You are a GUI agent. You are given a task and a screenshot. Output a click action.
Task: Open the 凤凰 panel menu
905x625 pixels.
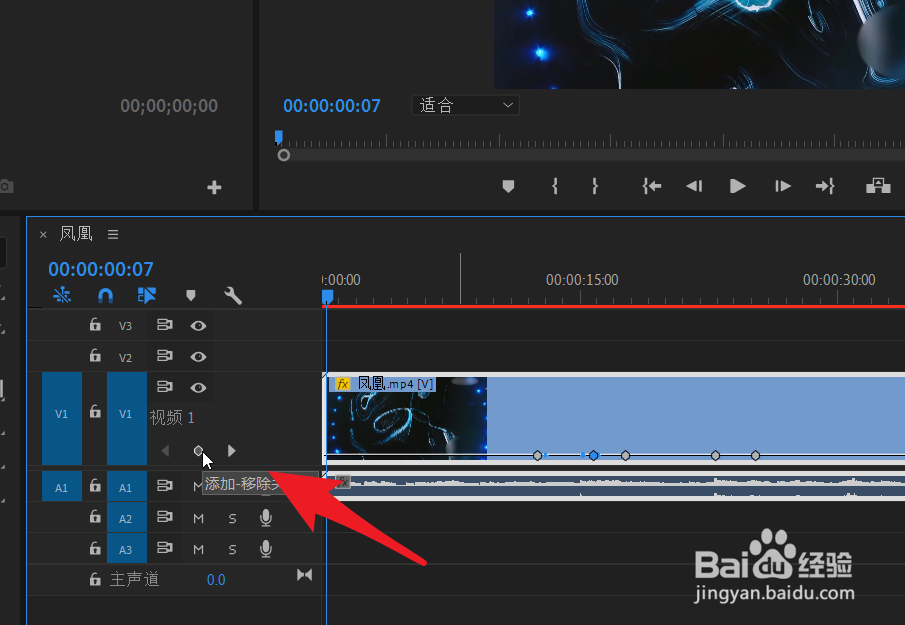(113, 234)
